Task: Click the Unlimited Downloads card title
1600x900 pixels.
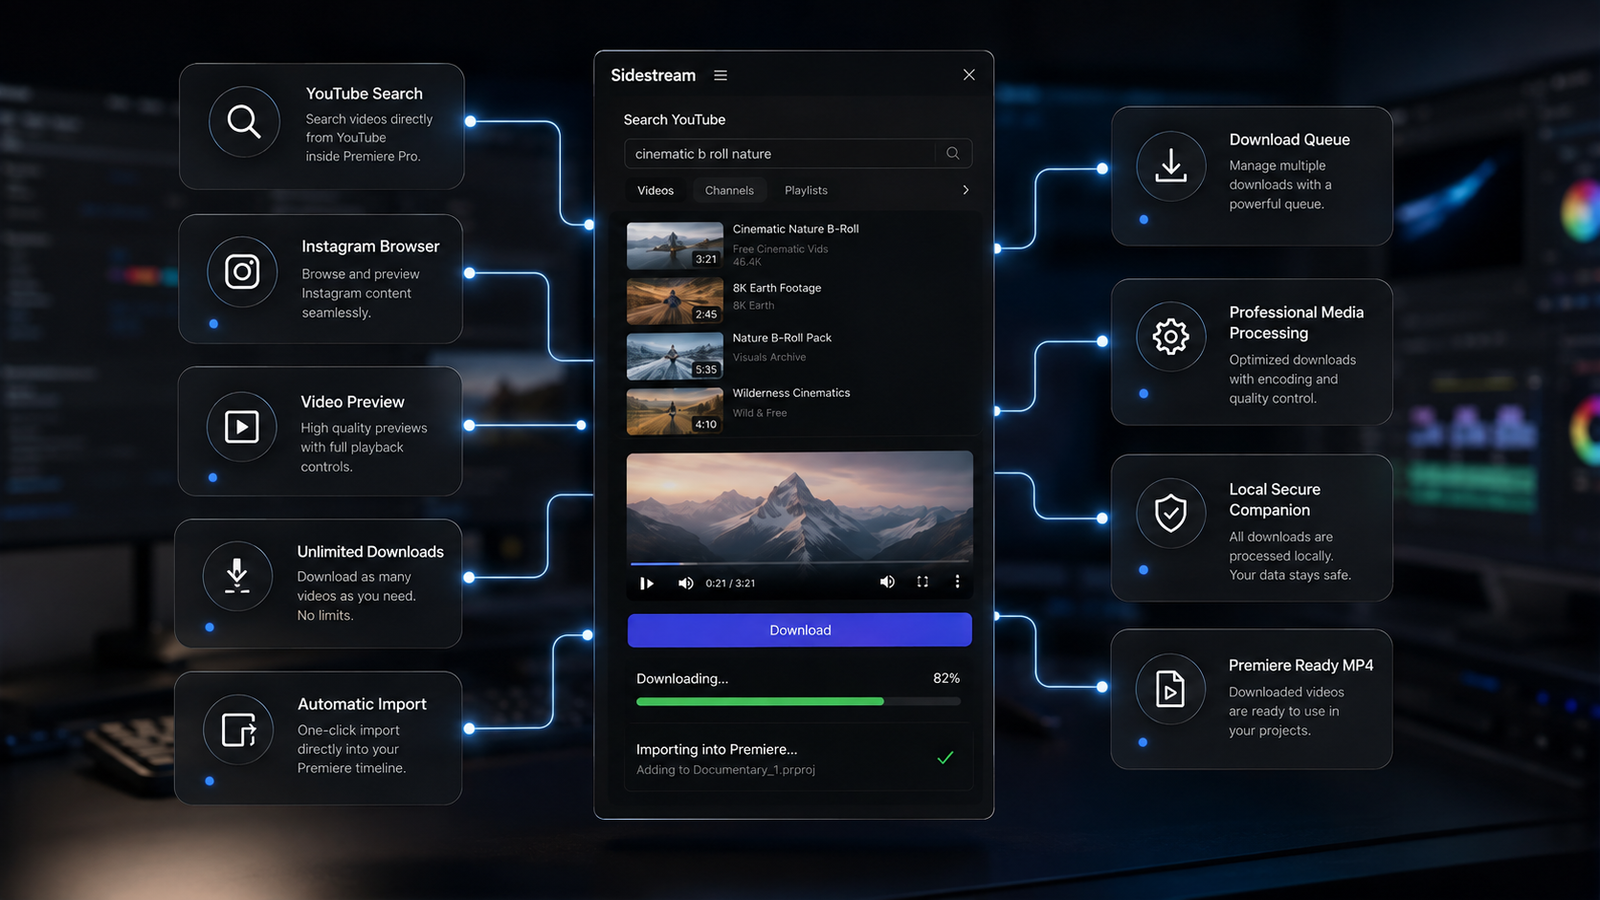Action: click(x=370, y=552)
